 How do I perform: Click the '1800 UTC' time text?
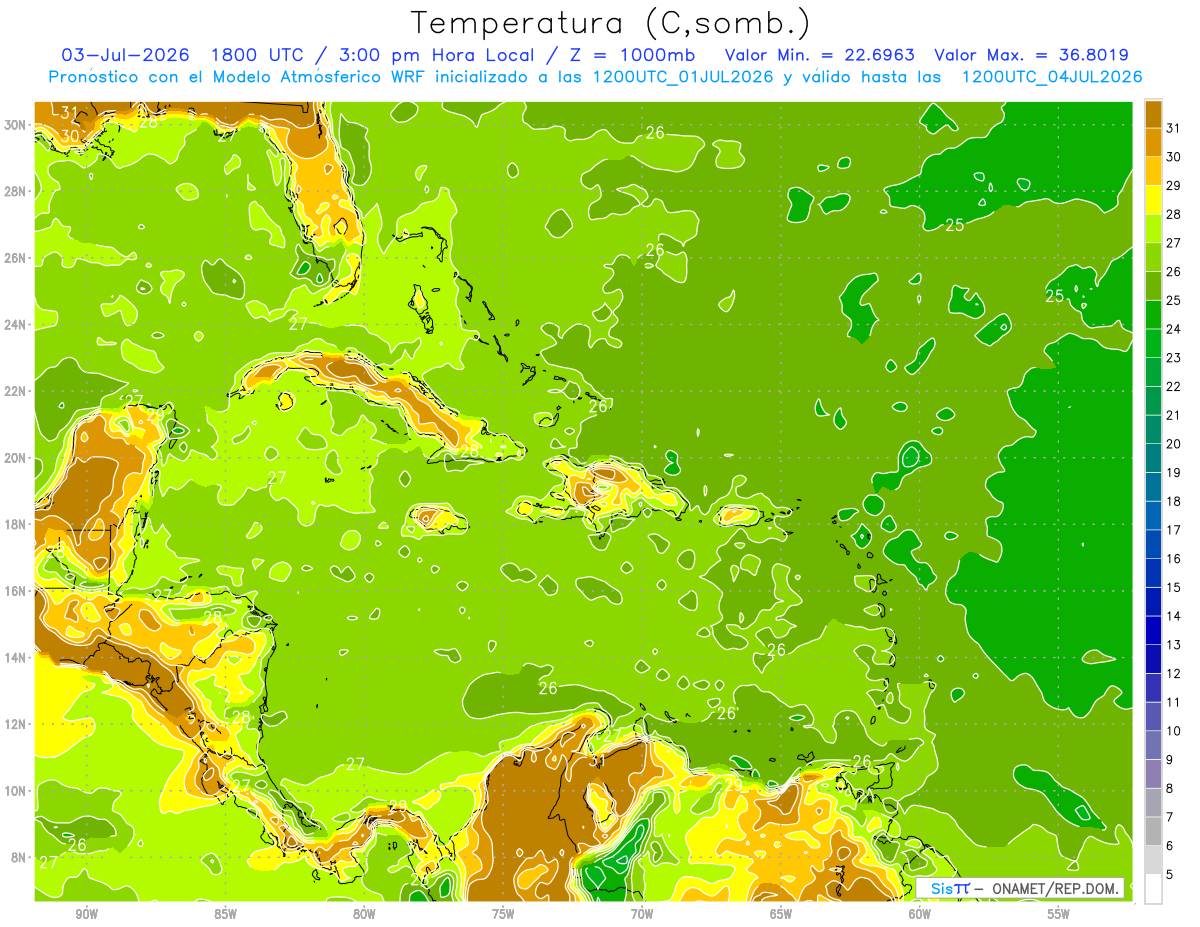(258, 55)
